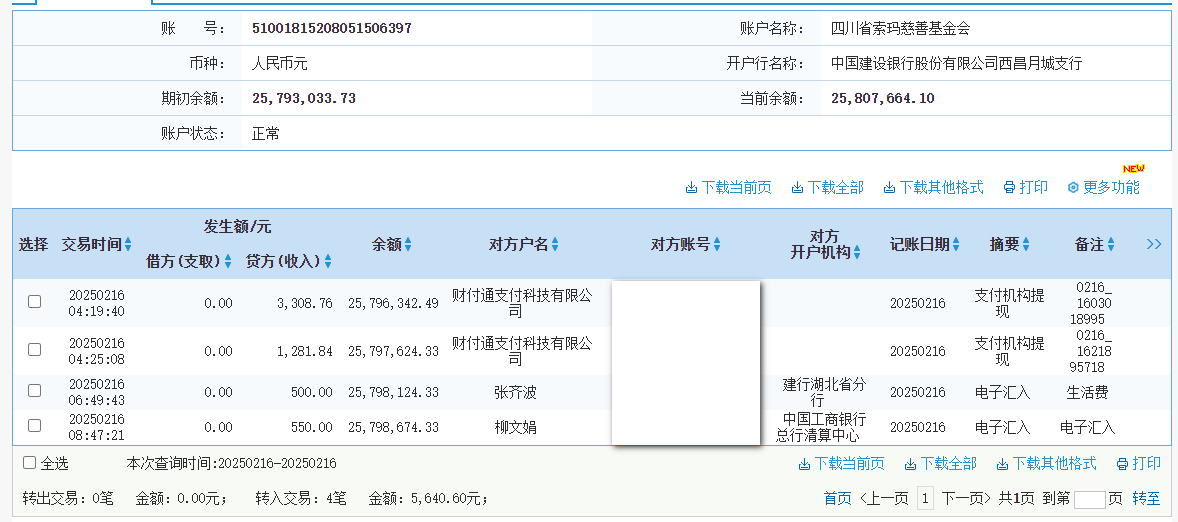The width and height of the screenshot is (1178, 522).
Task: Click top 打印 link
Action: [1034, 188]
